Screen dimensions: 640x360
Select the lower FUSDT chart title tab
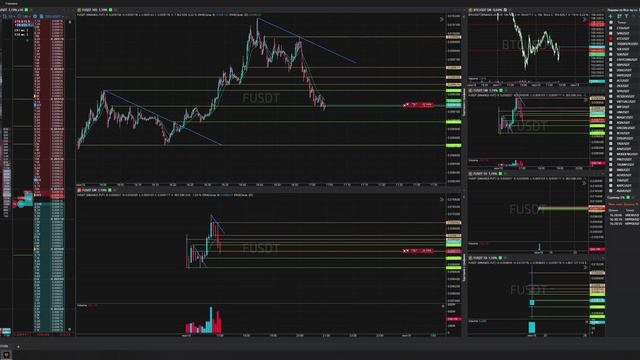click(x=94, y=190)
